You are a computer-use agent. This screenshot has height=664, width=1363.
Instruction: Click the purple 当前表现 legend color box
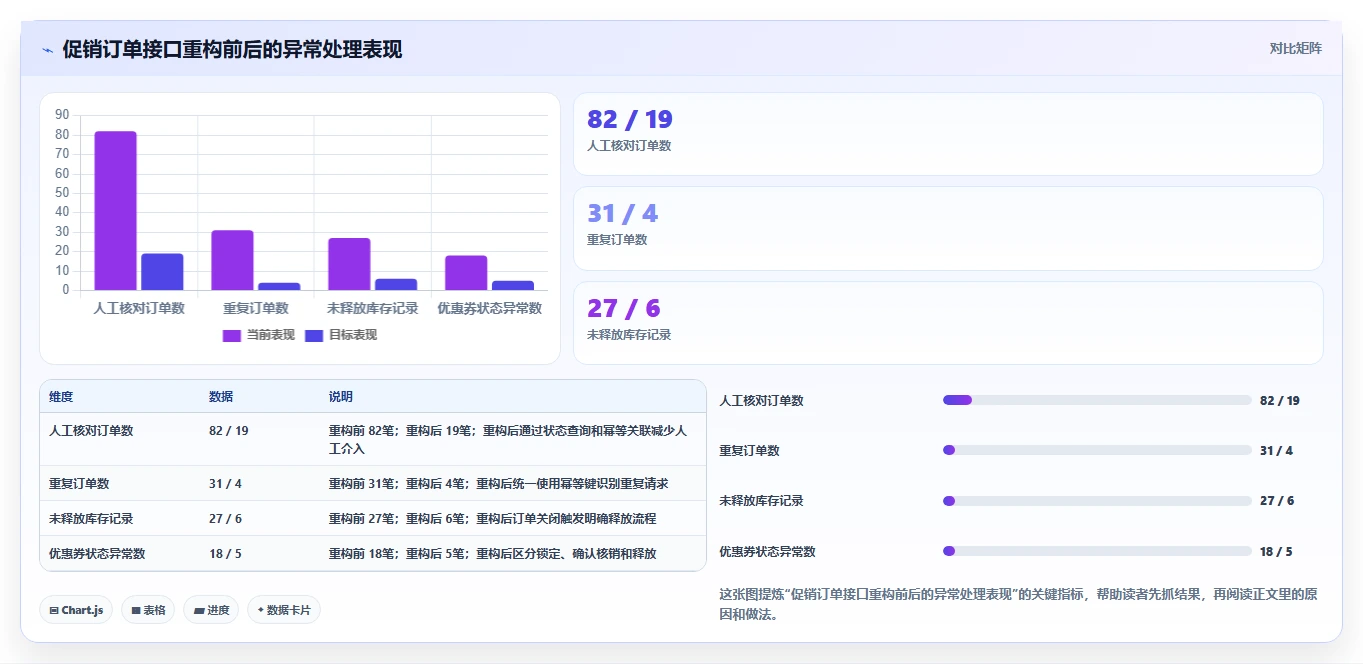(x=232, y=336)
